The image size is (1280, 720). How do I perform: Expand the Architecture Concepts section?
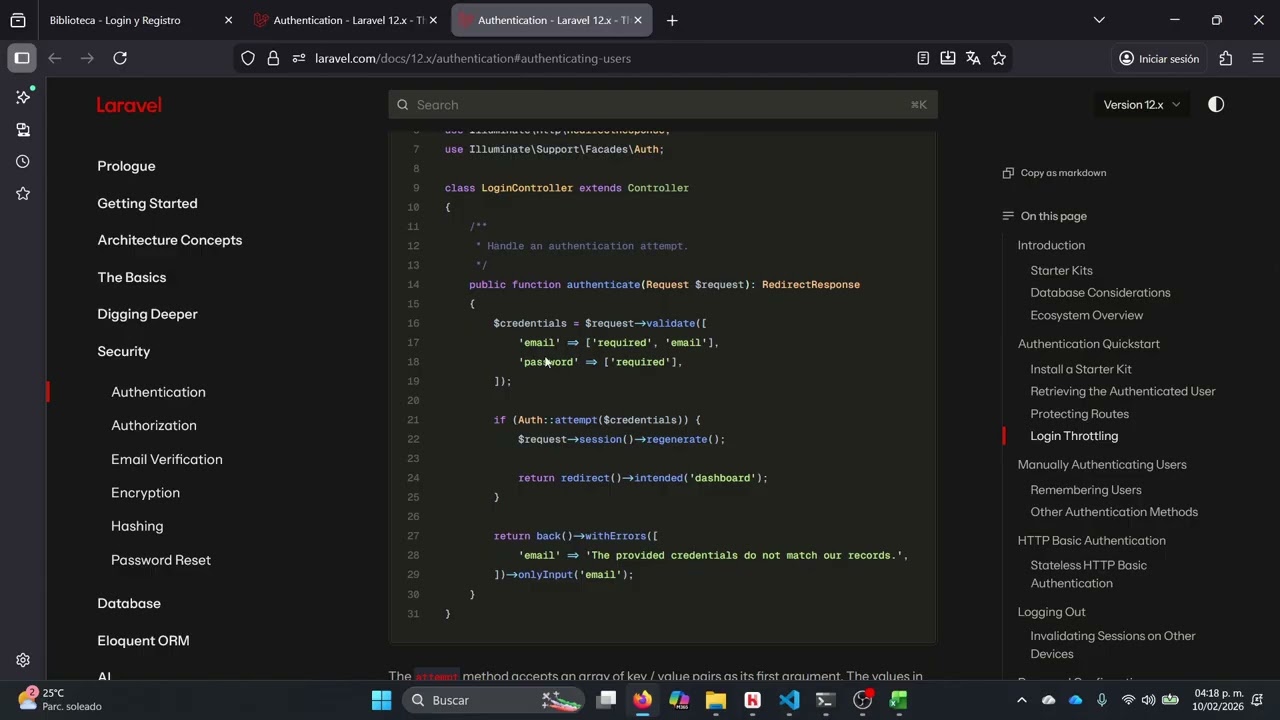coord(170,240)
